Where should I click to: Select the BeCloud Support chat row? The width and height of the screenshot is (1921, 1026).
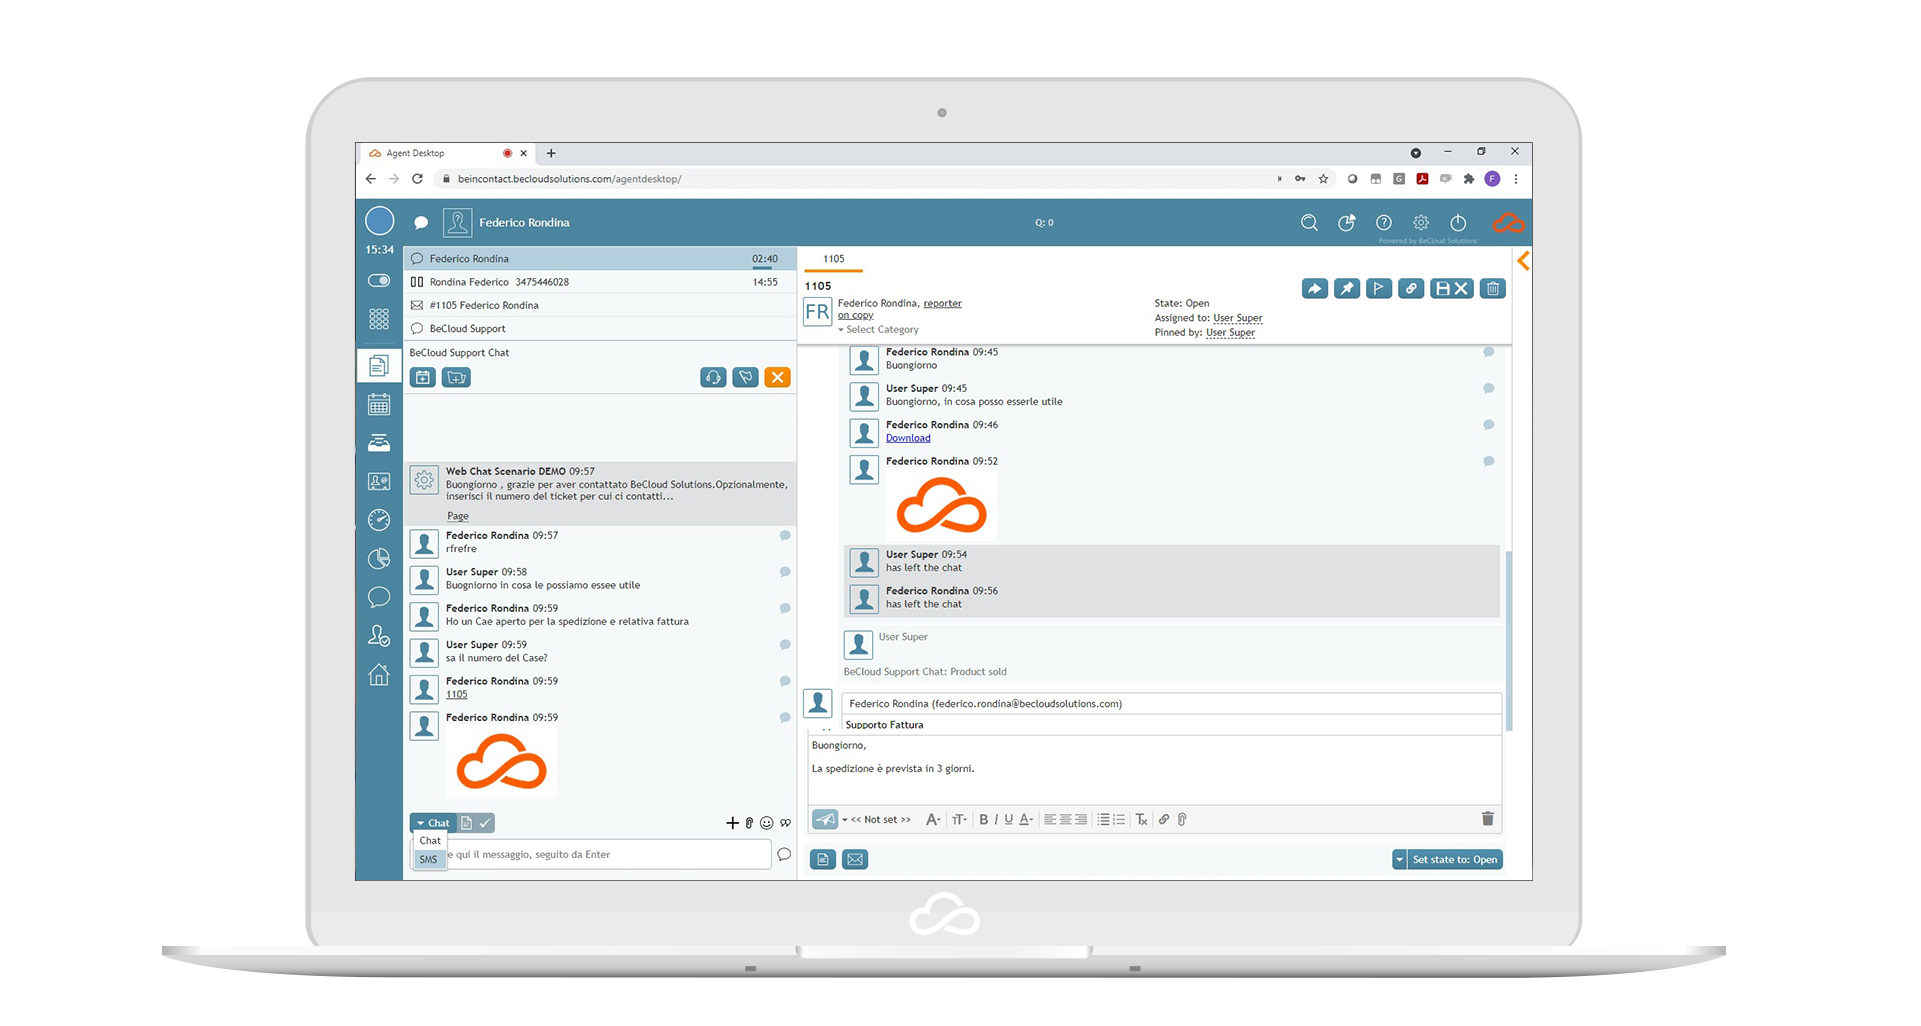pos(600,329)
